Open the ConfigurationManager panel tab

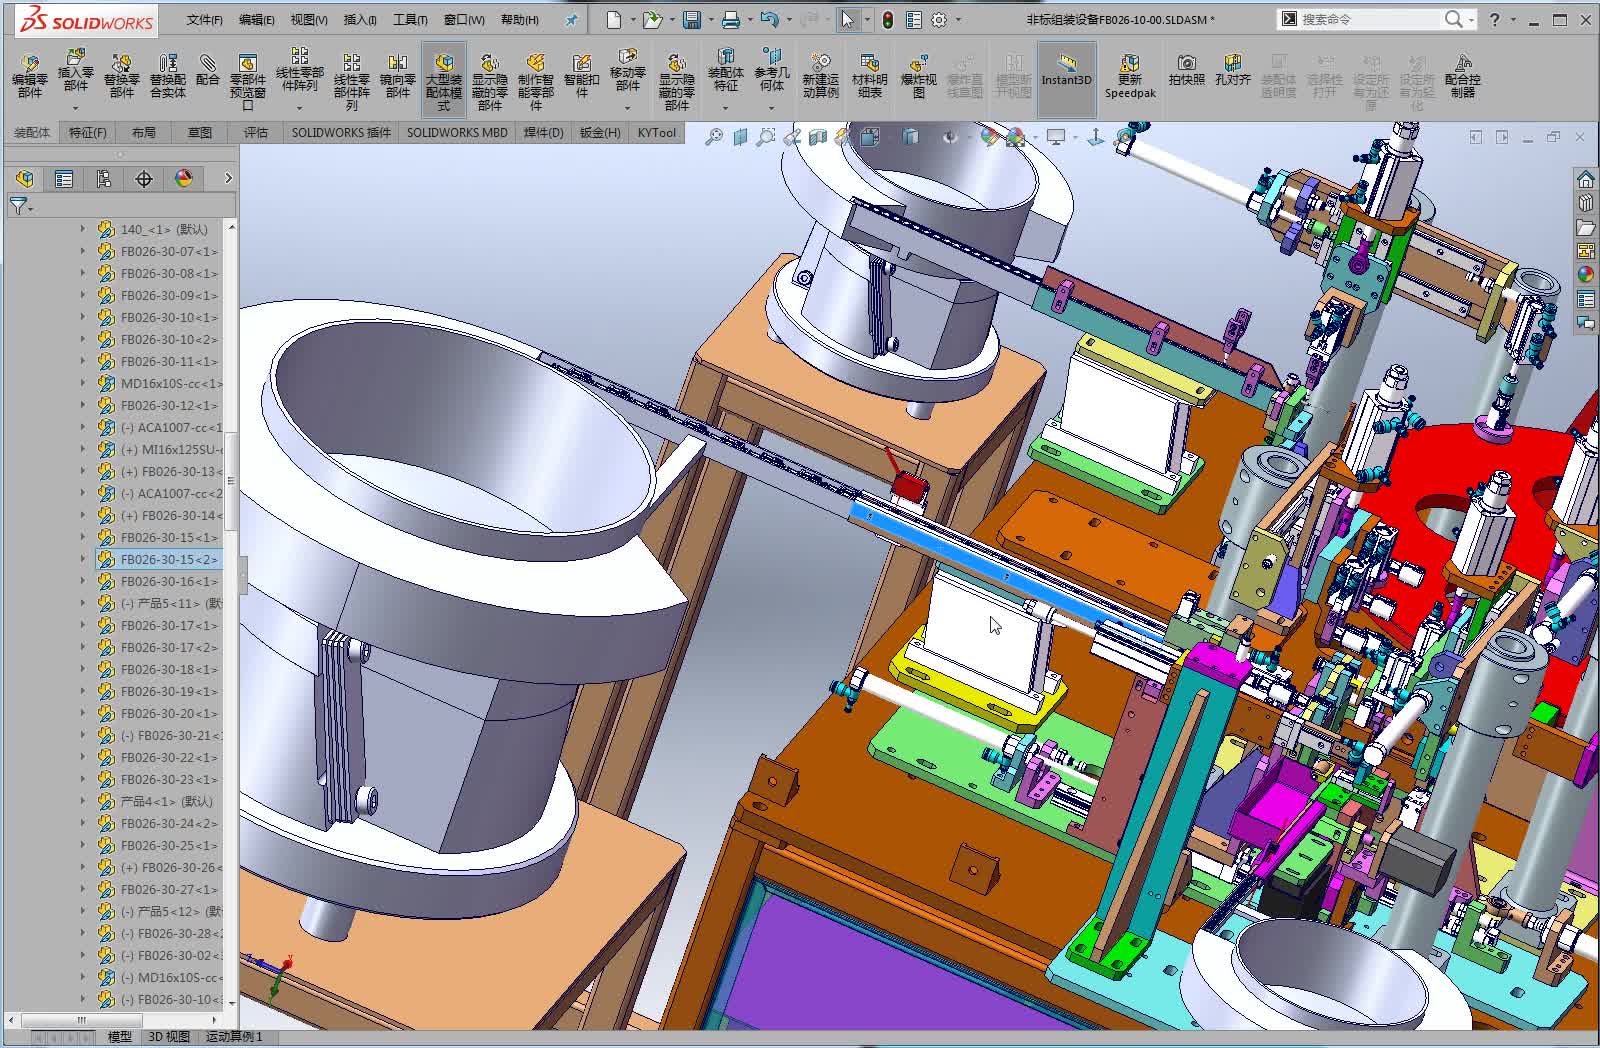point(102,178)
